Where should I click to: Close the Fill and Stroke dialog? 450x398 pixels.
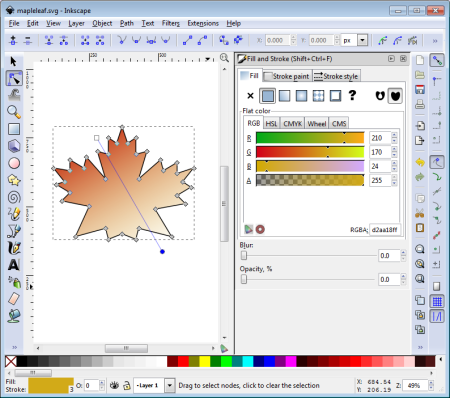403,59
